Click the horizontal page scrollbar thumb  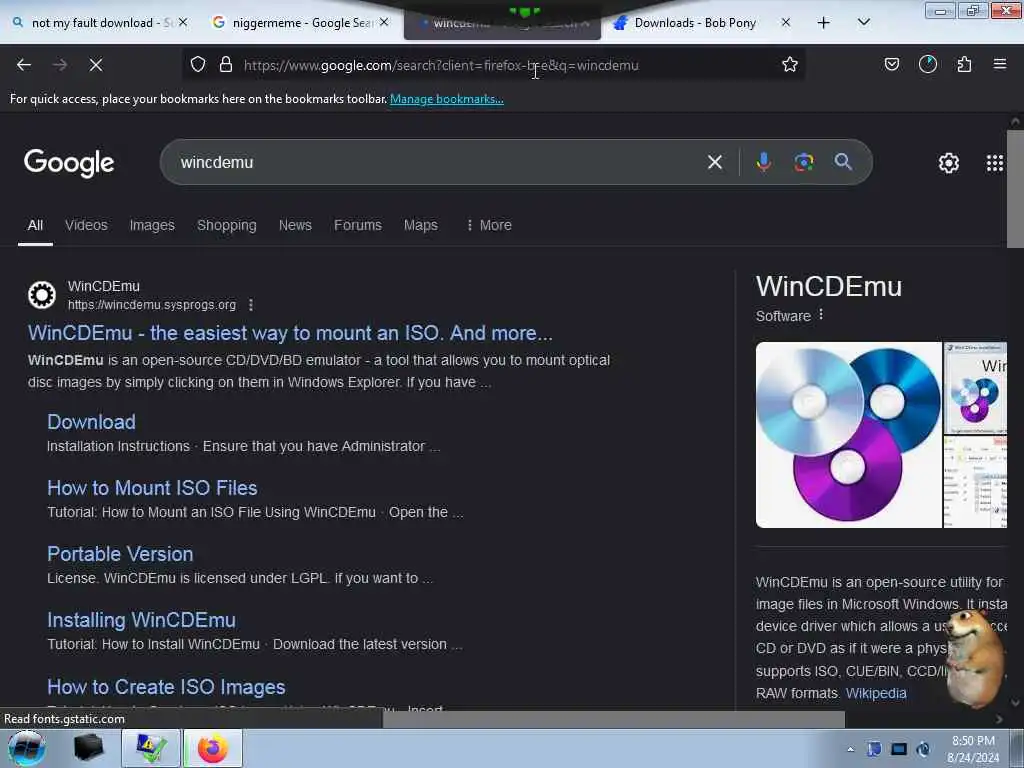click(x=614, y=720)
